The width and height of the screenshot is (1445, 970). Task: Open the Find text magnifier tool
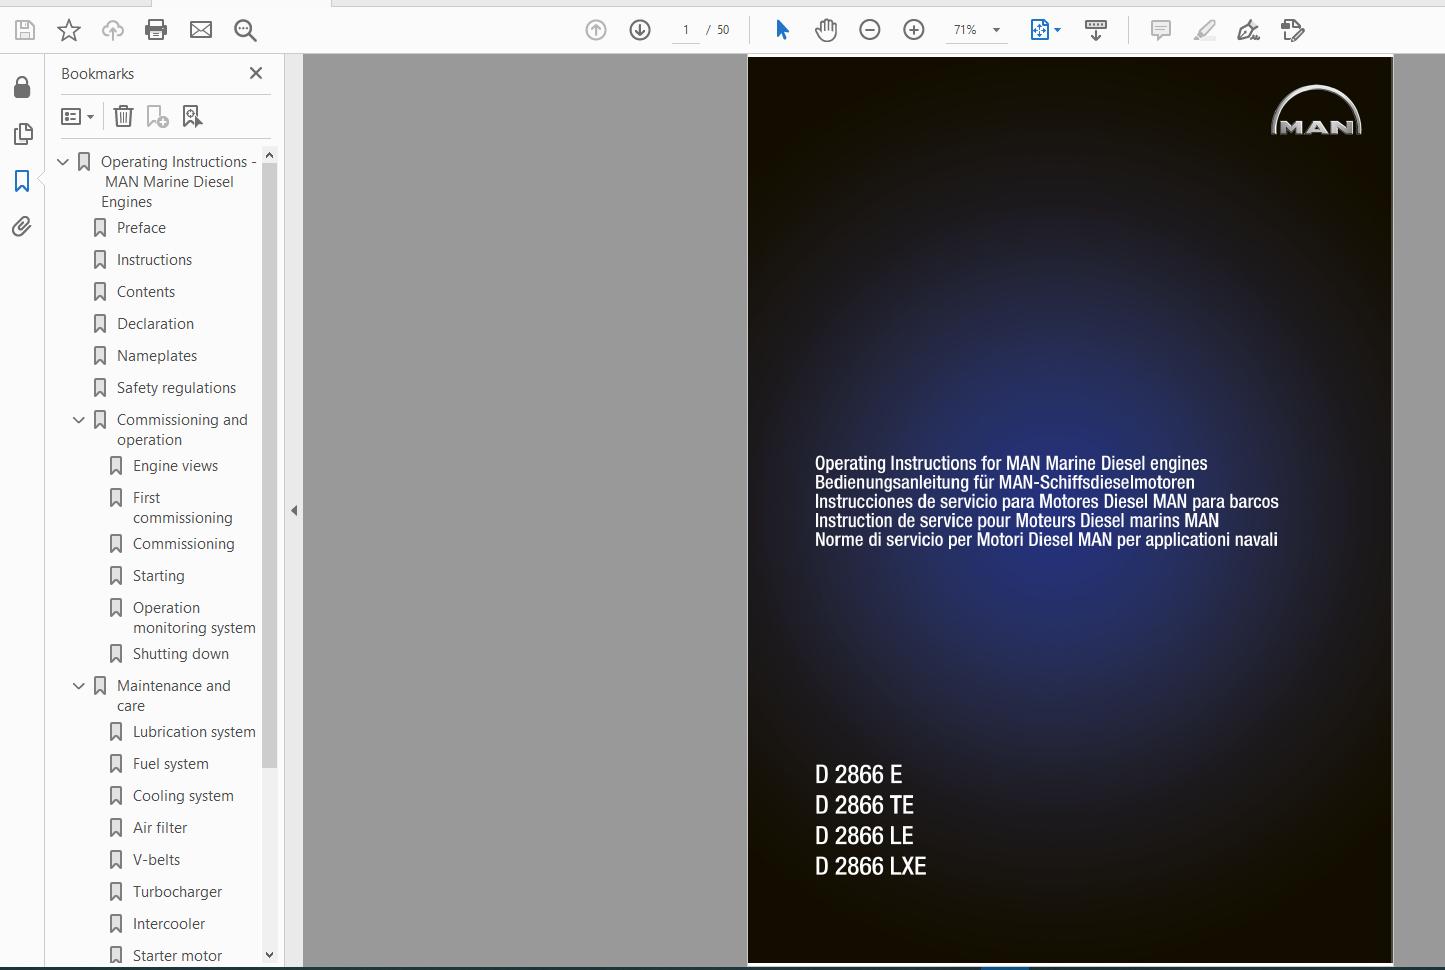(x=245, y=30)
